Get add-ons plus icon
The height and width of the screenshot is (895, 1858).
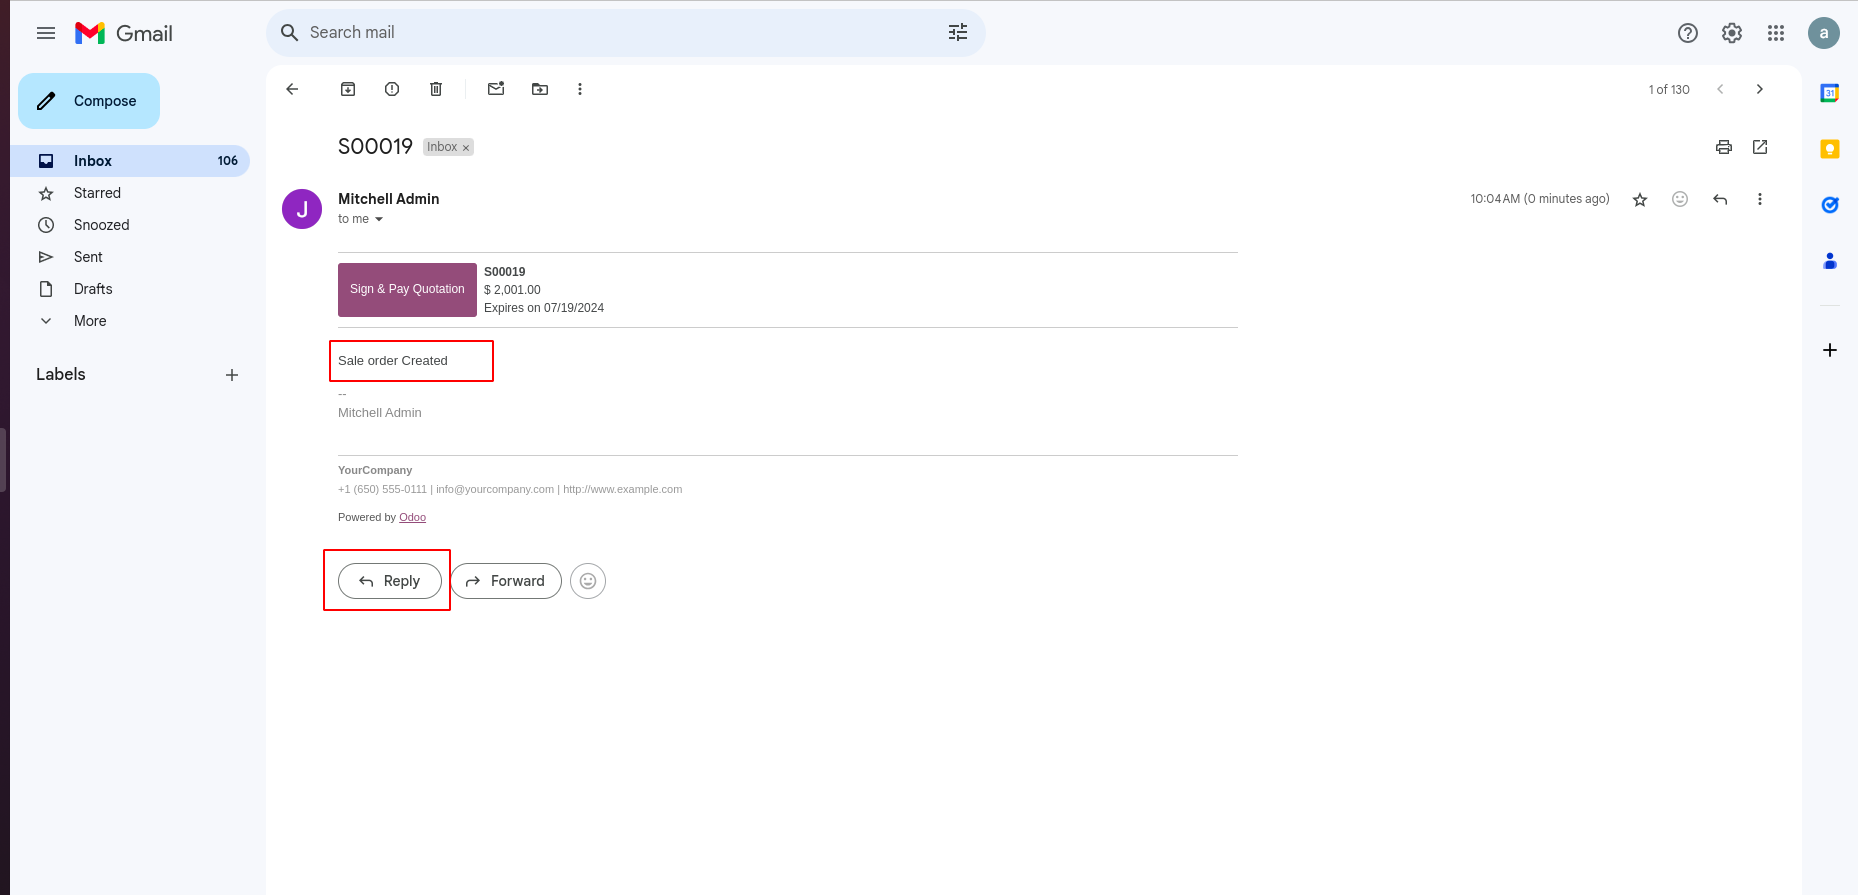[1830, 350]
